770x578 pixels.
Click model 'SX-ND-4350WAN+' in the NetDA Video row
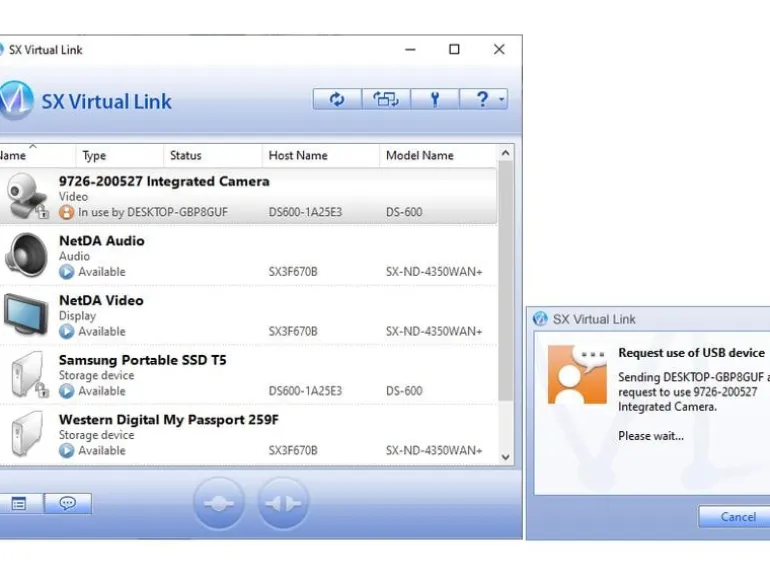tap(434, 331)
